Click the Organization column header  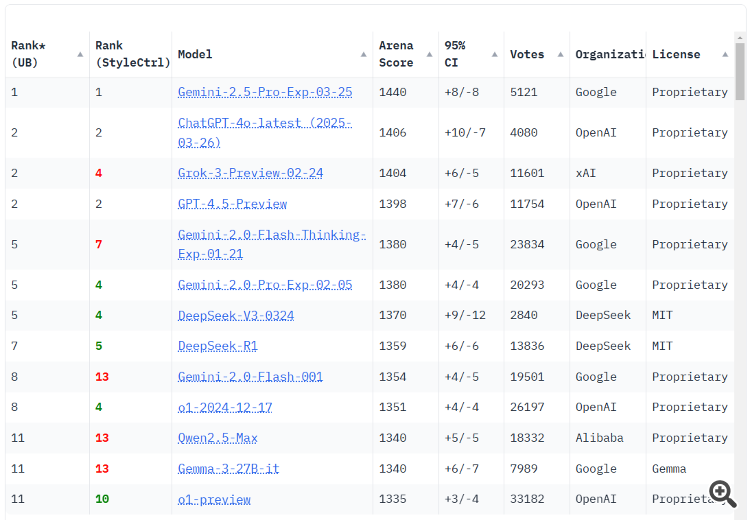(608, 54)
